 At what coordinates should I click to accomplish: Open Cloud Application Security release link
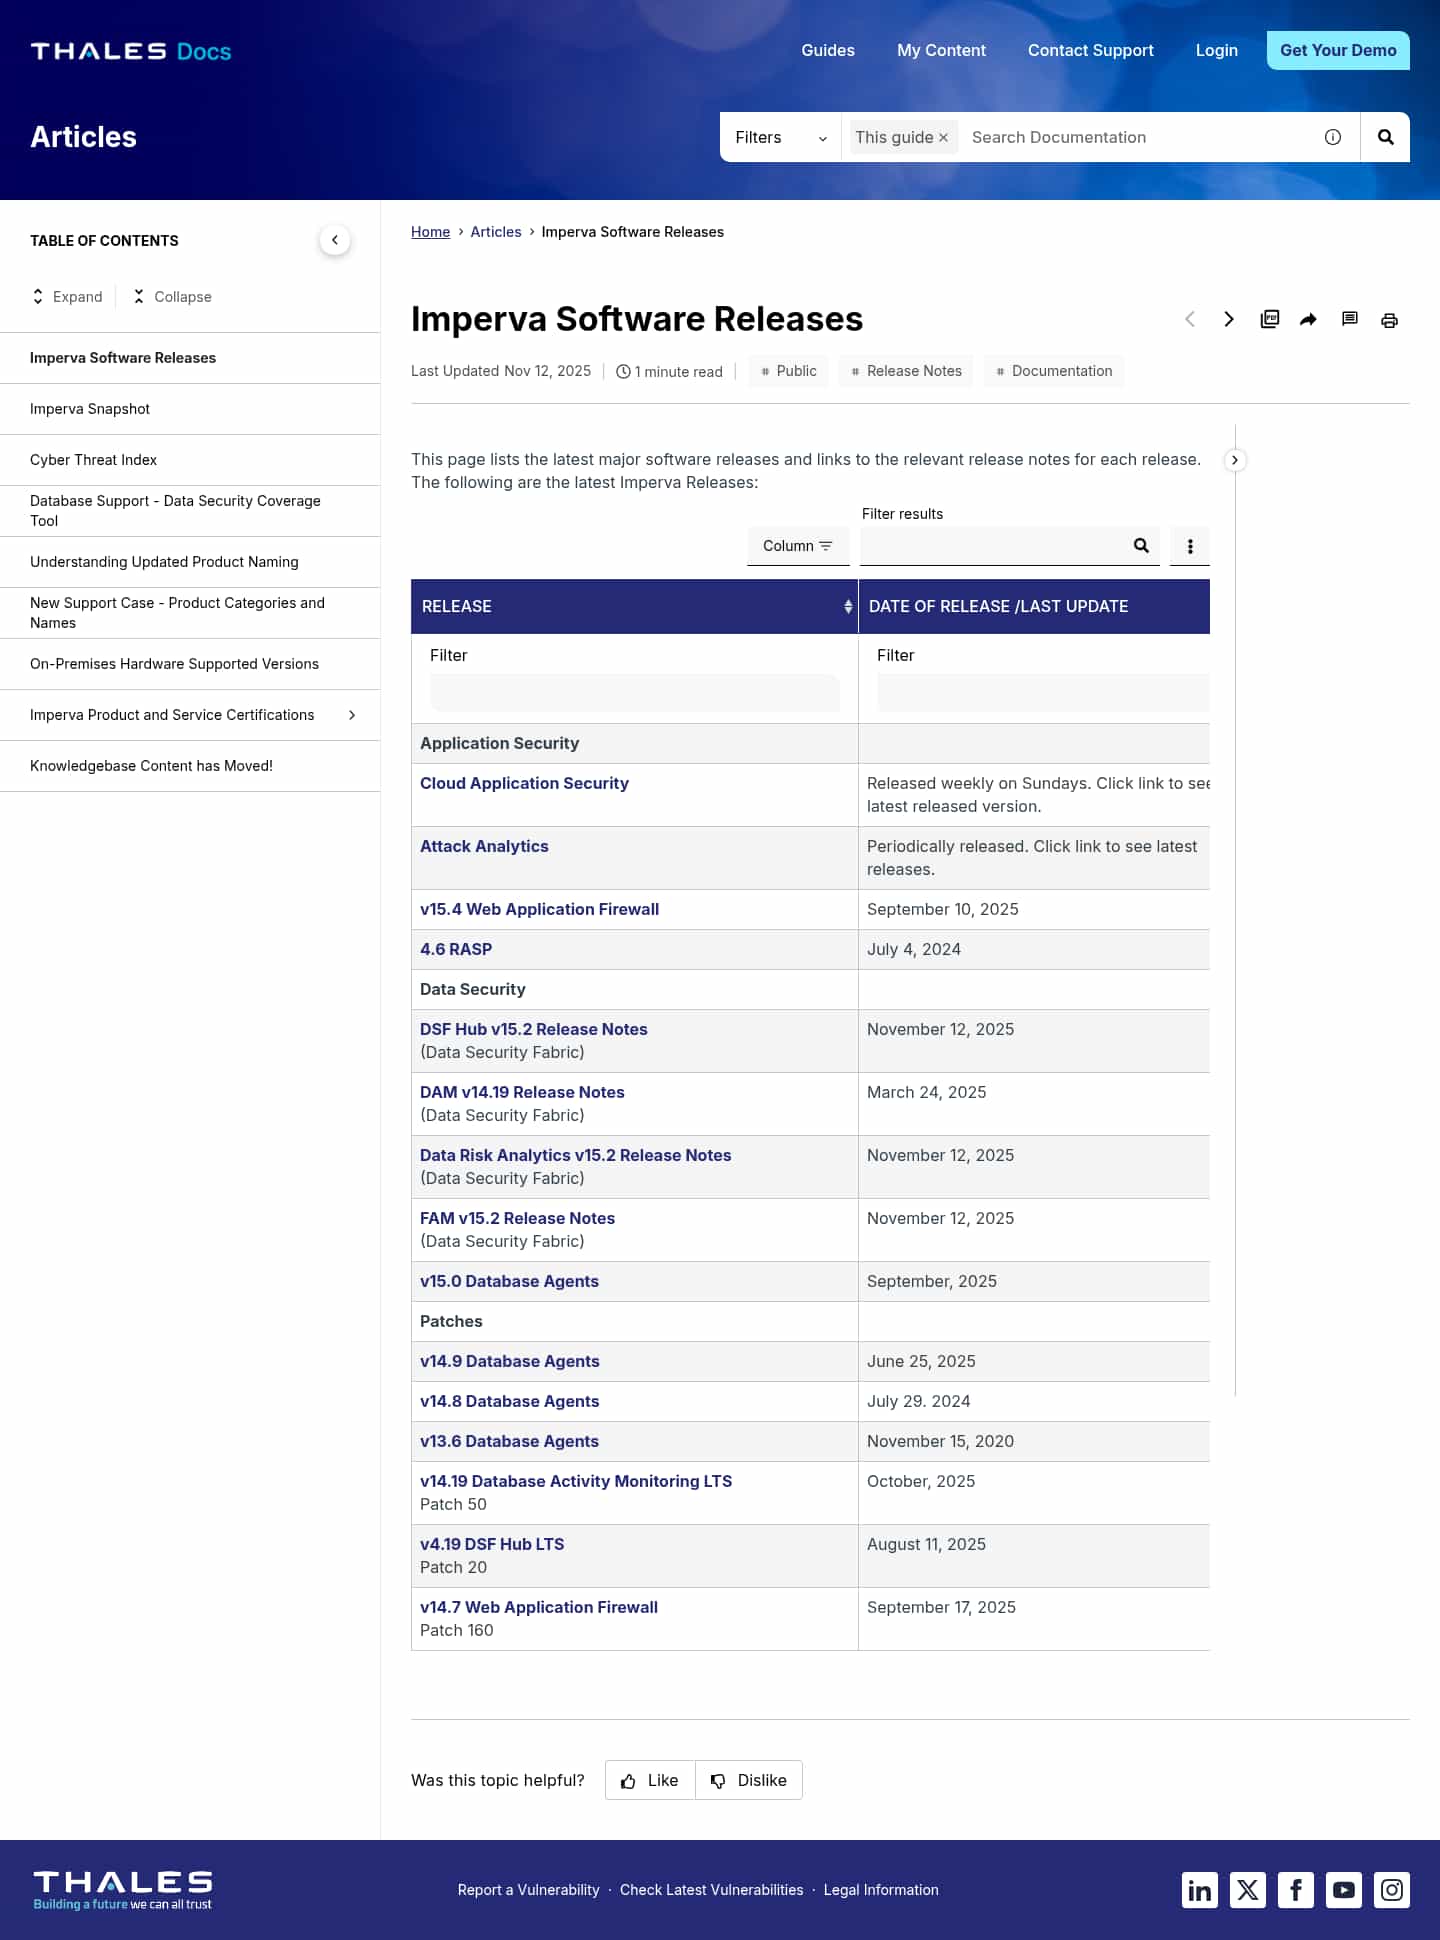click(x=524, y=783)
